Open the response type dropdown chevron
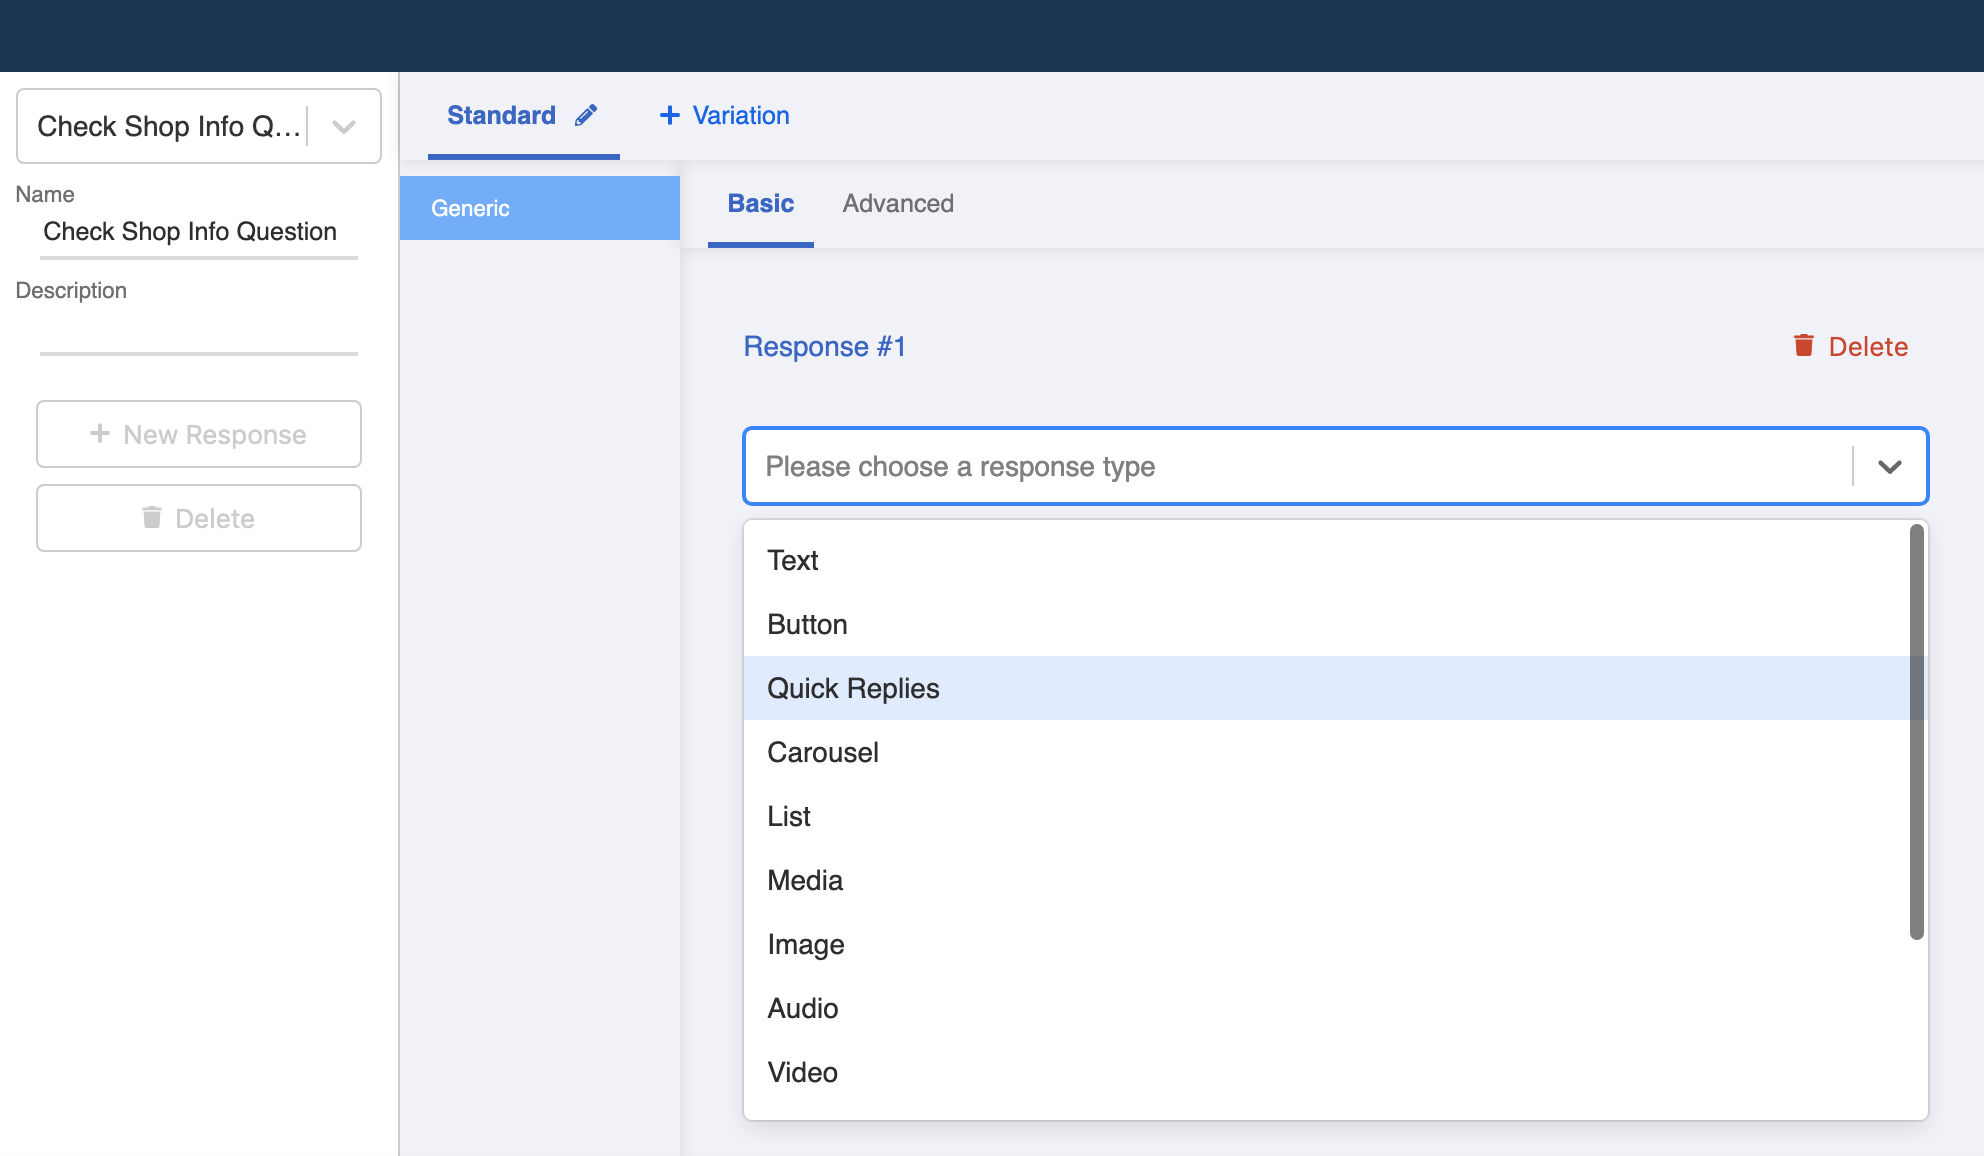 (1890, 466)
